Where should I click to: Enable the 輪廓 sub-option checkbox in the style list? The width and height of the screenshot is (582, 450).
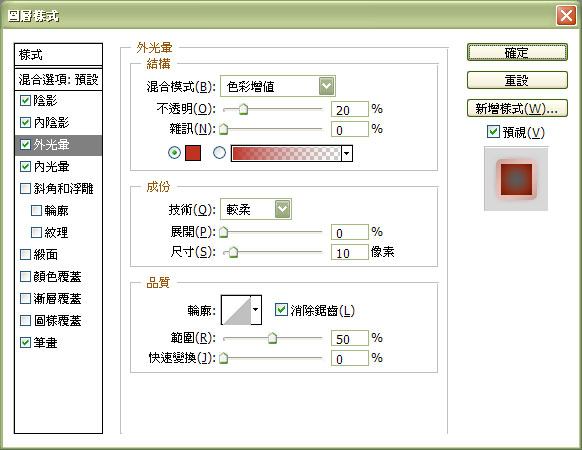(x=36, y=211)
